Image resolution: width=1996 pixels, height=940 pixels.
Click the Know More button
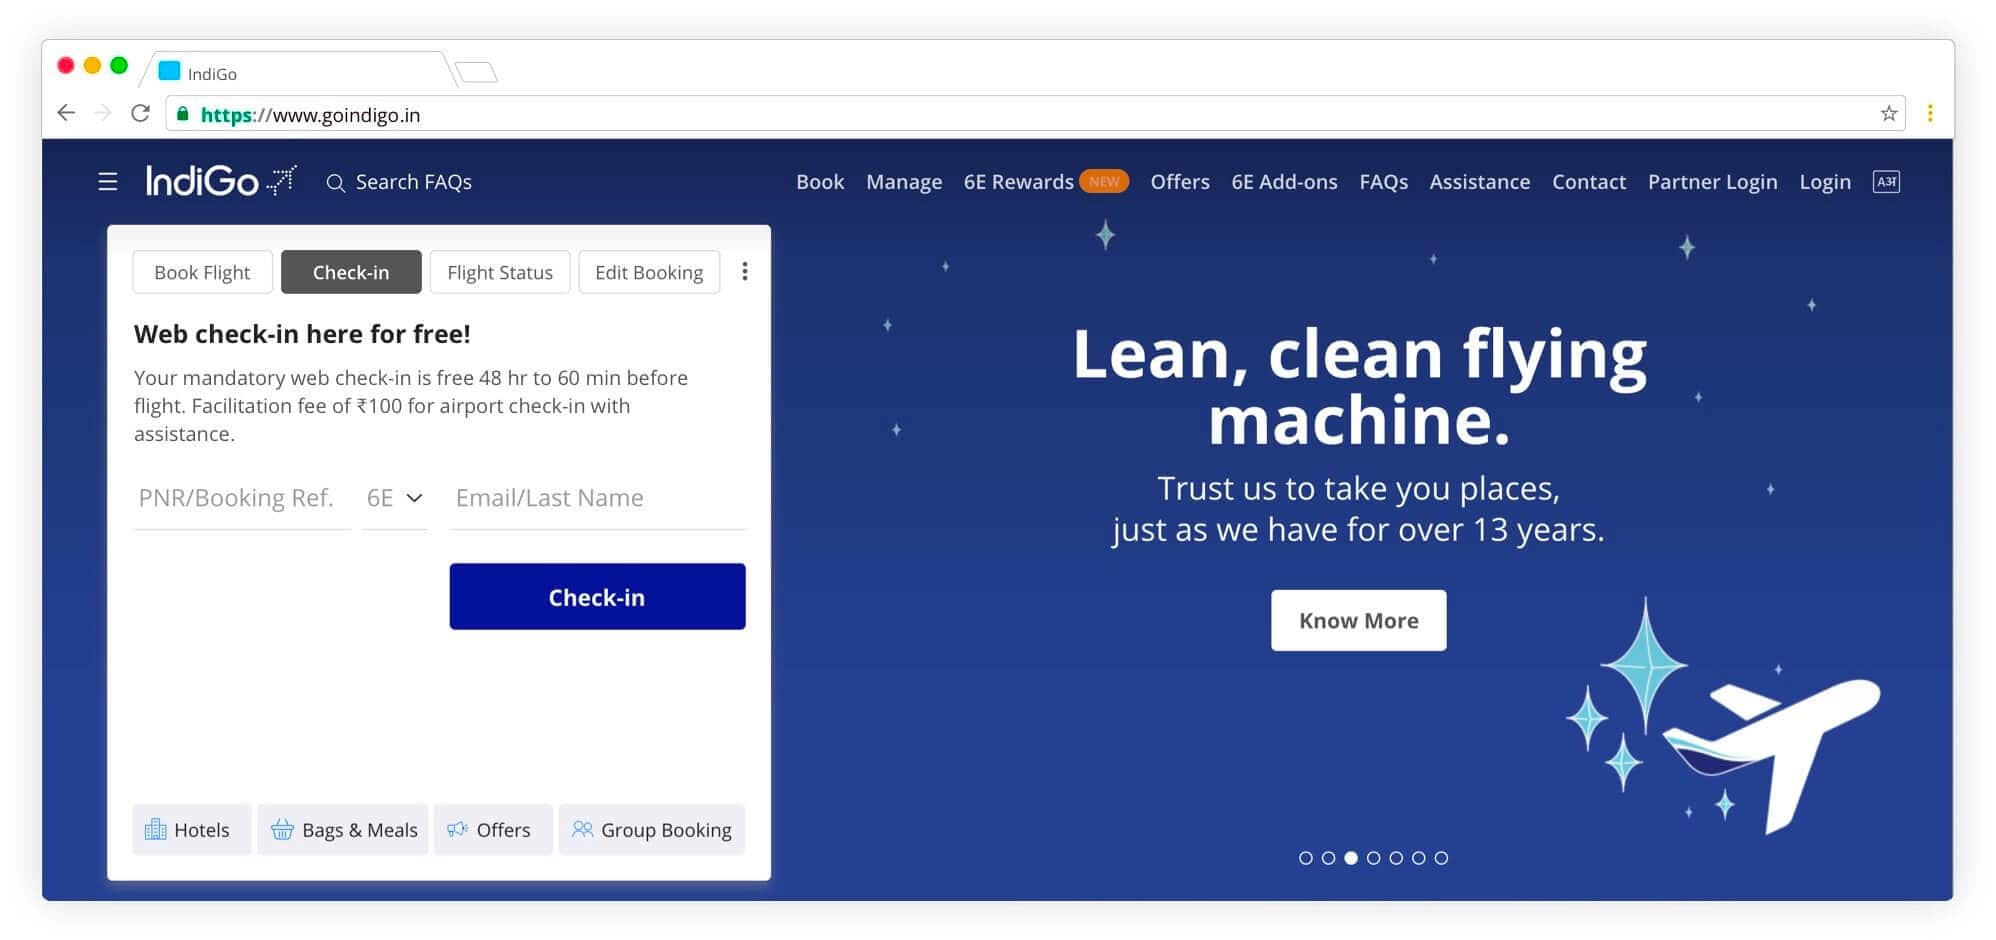point(1358,620)
